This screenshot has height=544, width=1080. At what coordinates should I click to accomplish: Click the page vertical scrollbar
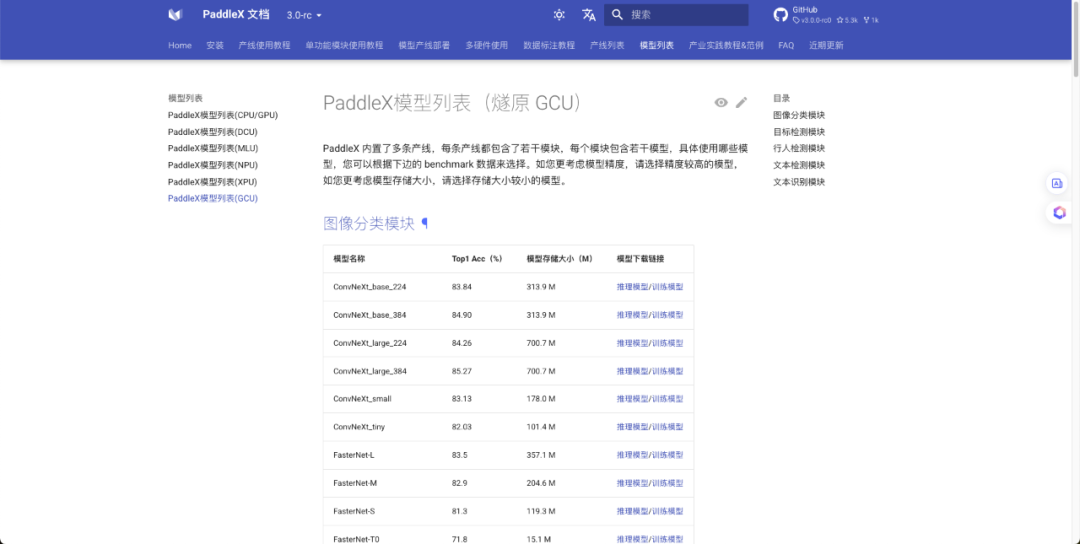click(1076, 38)
